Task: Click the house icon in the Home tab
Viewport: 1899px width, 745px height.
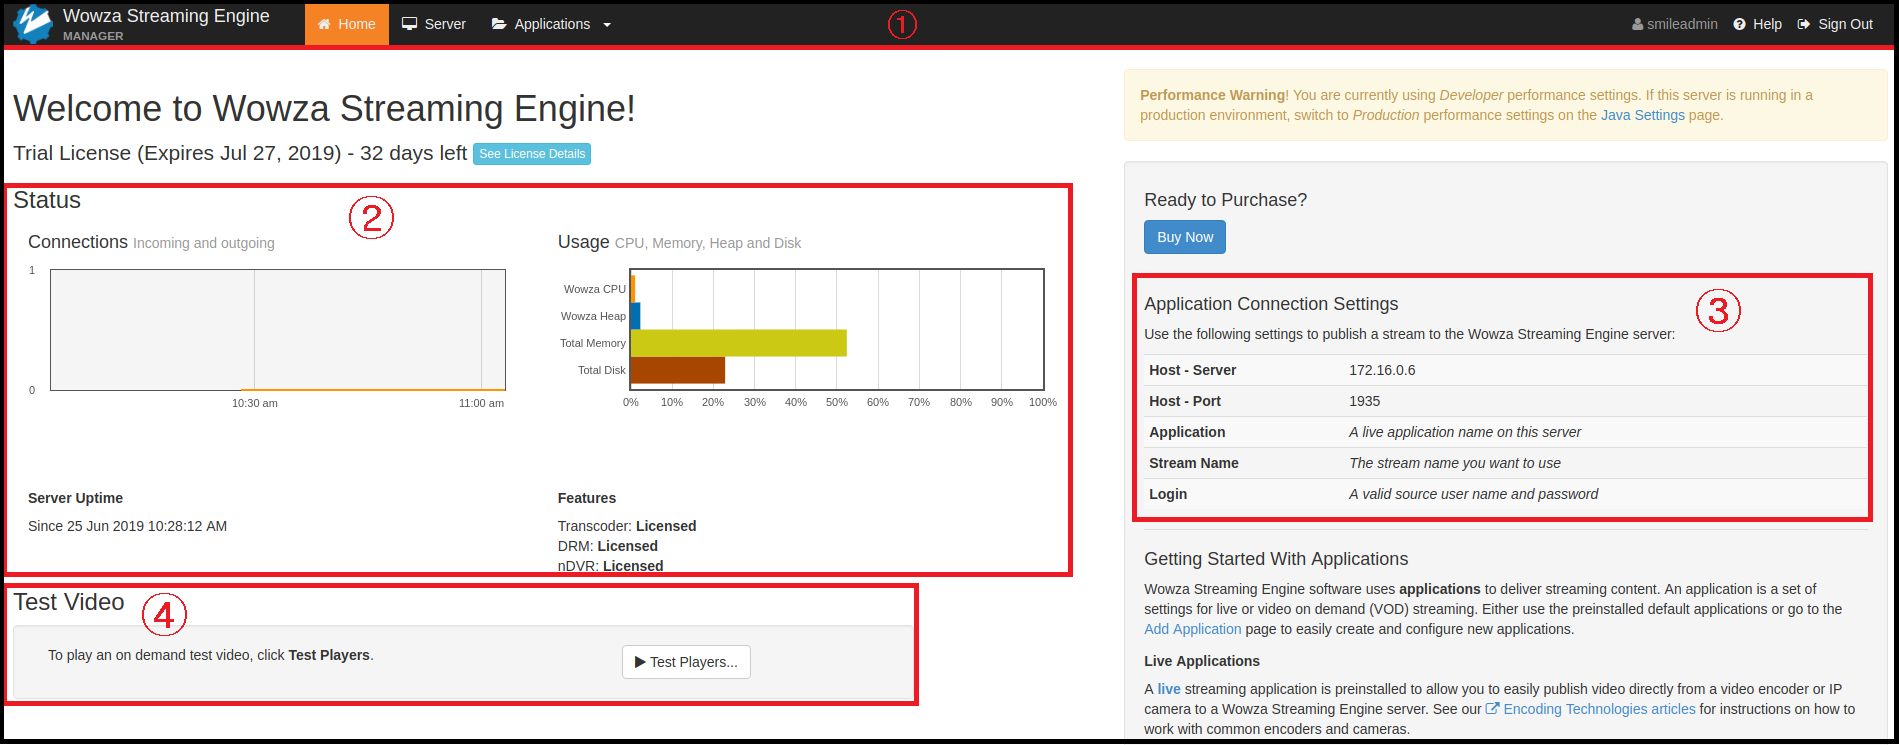Action: coord(324,24)
